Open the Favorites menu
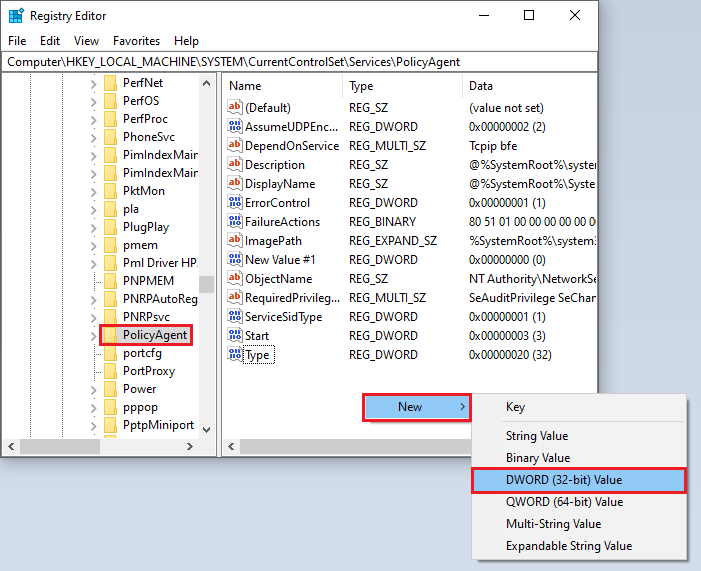This screenshot has width=701, height=571. click(x=136, y=41)
